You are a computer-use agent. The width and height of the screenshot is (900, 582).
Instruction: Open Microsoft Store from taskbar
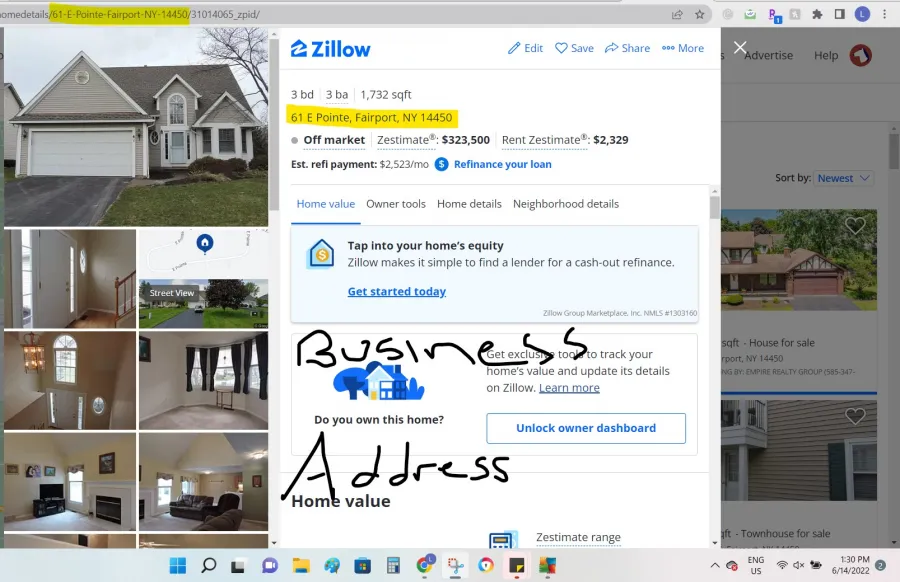[362, 566]
